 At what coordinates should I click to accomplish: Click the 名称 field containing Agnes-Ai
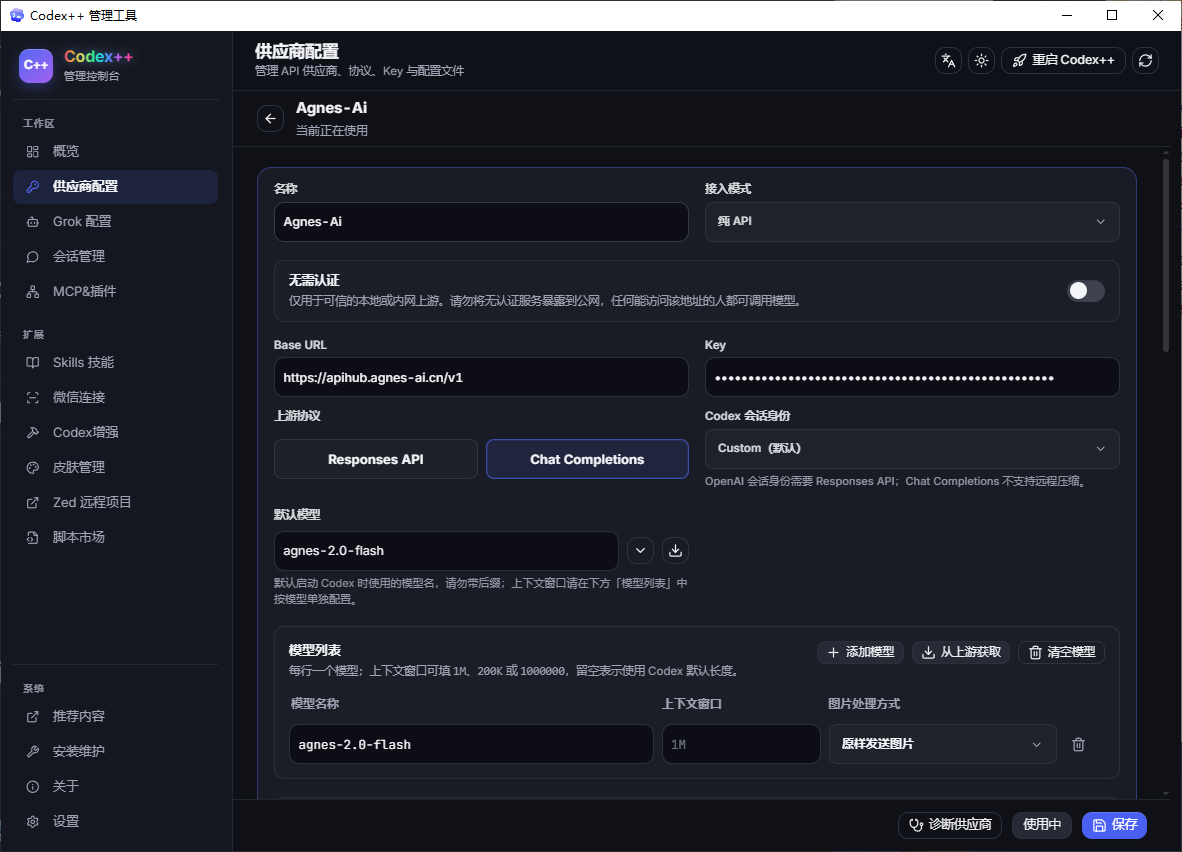481,222
